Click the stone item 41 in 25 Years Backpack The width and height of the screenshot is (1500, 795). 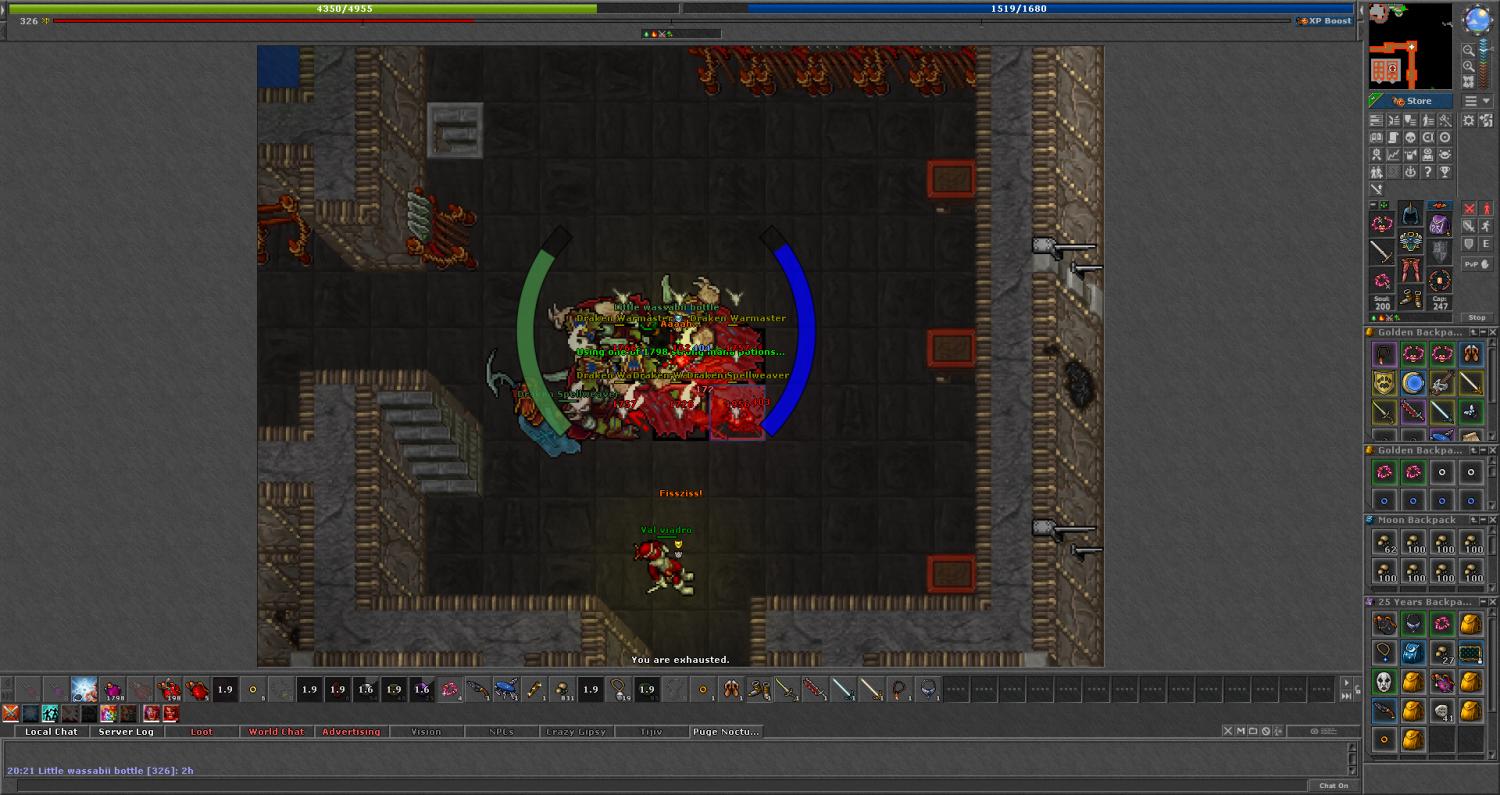tap(1441, 711)
